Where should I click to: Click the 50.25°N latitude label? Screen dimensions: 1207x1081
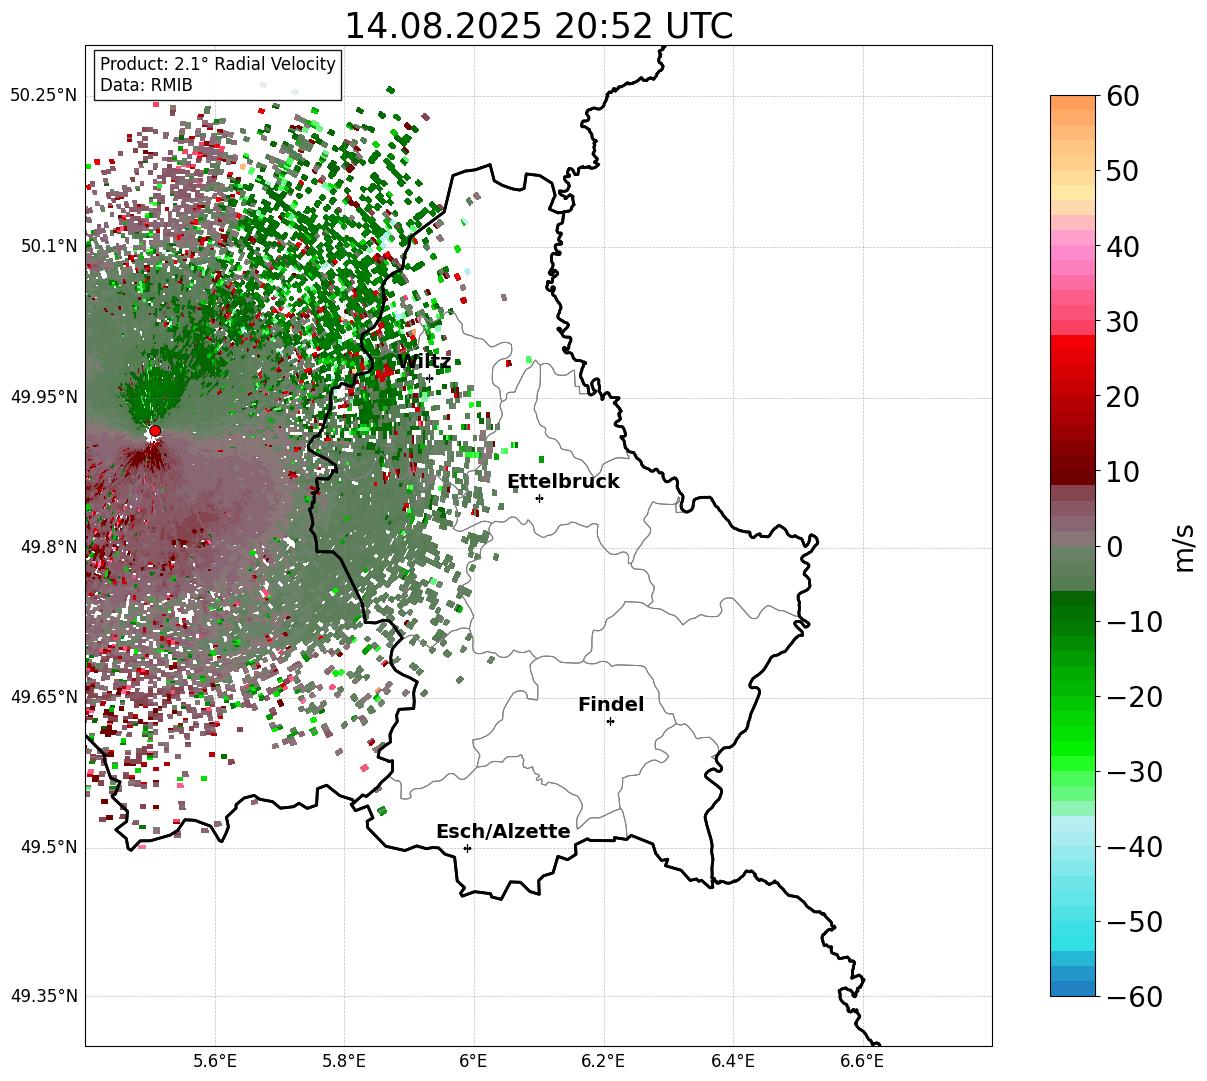click(x=44, y=96)
